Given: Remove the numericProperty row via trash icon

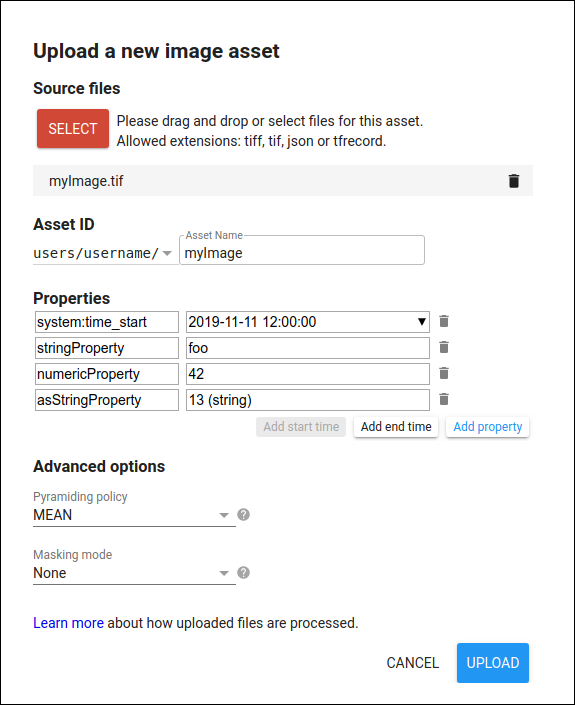Looking at the screenshot, I should tap(444, 374).
